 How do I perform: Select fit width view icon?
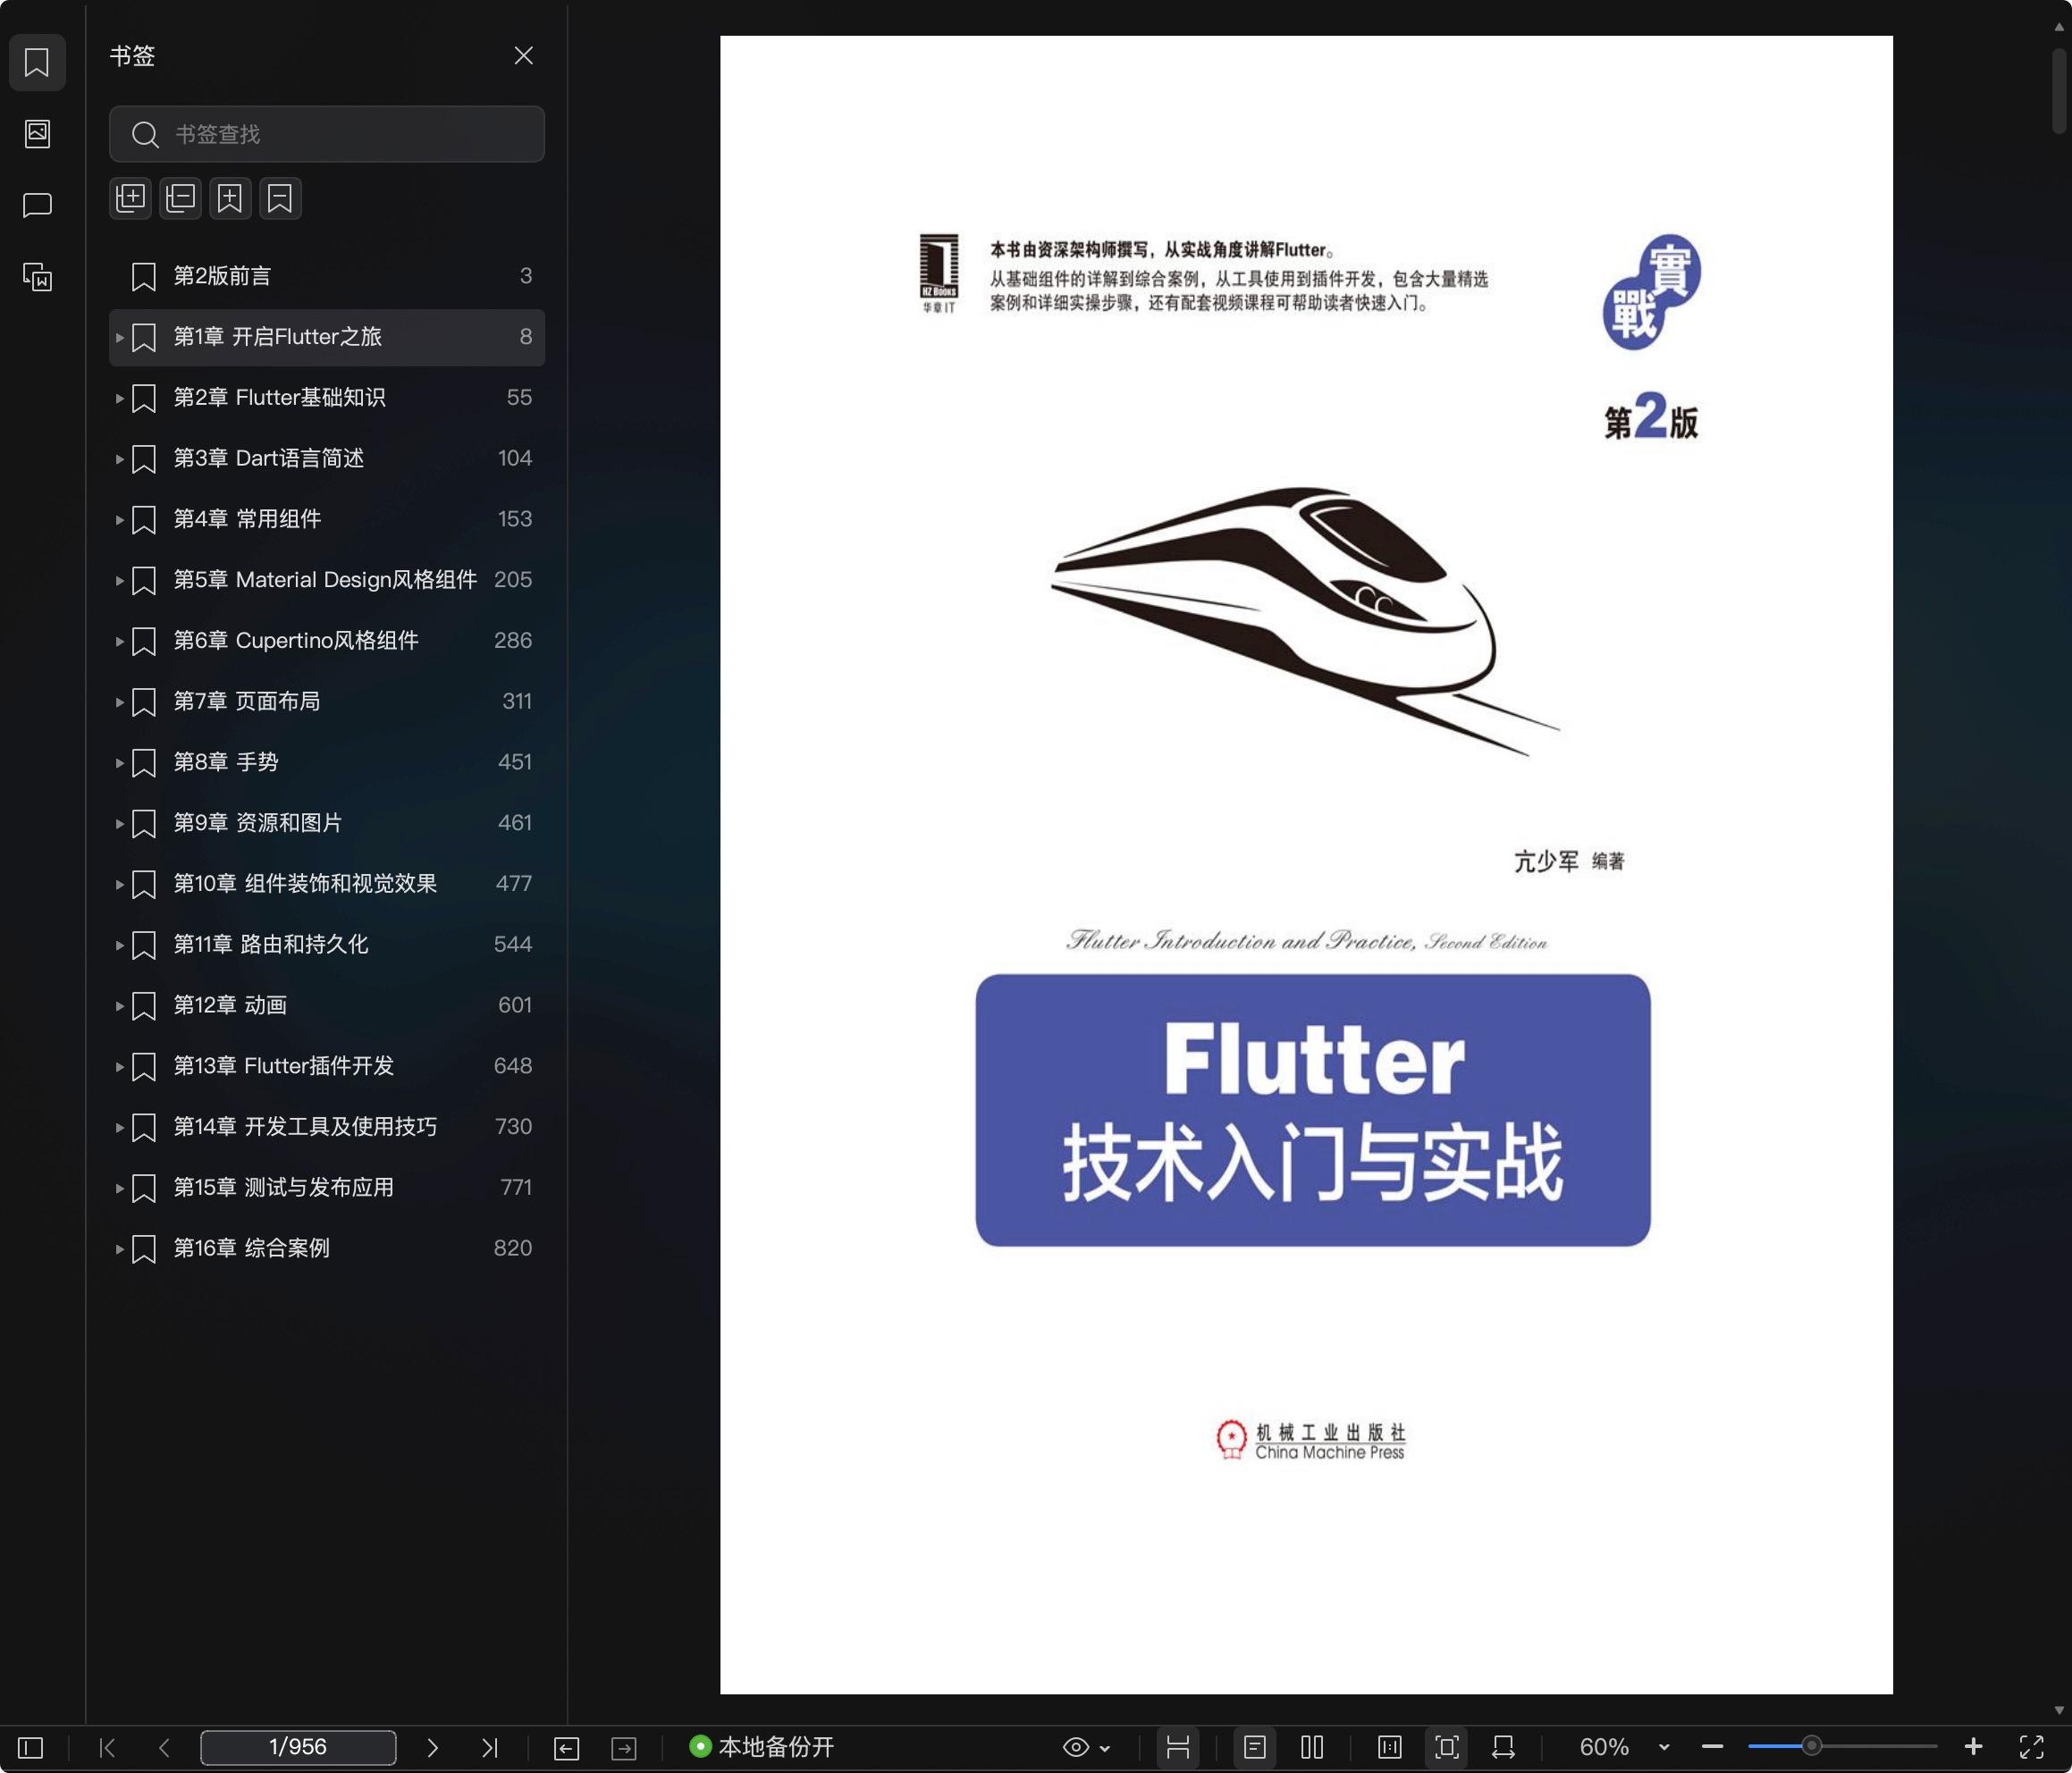tap(1503, 1747)
